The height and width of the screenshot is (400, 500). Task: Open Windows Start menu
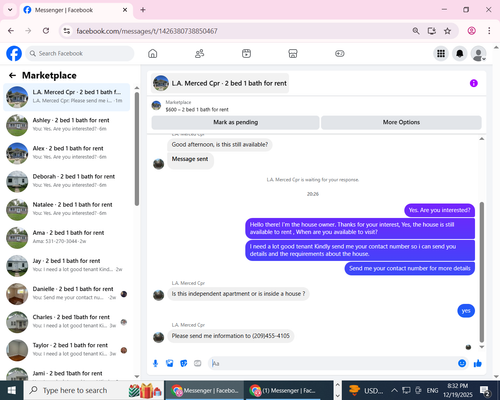coord(12,390)
